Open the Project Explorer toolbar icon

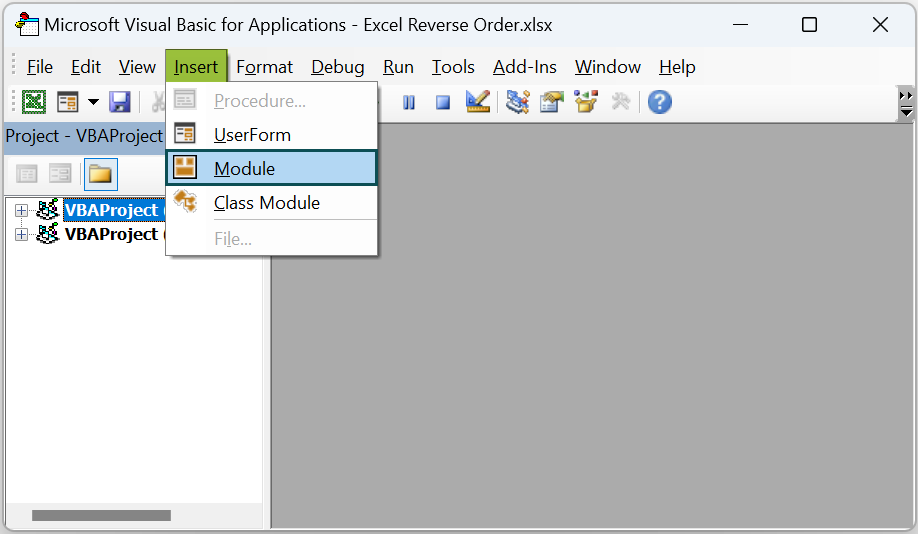pyautogui.click(x=518, y=102)
